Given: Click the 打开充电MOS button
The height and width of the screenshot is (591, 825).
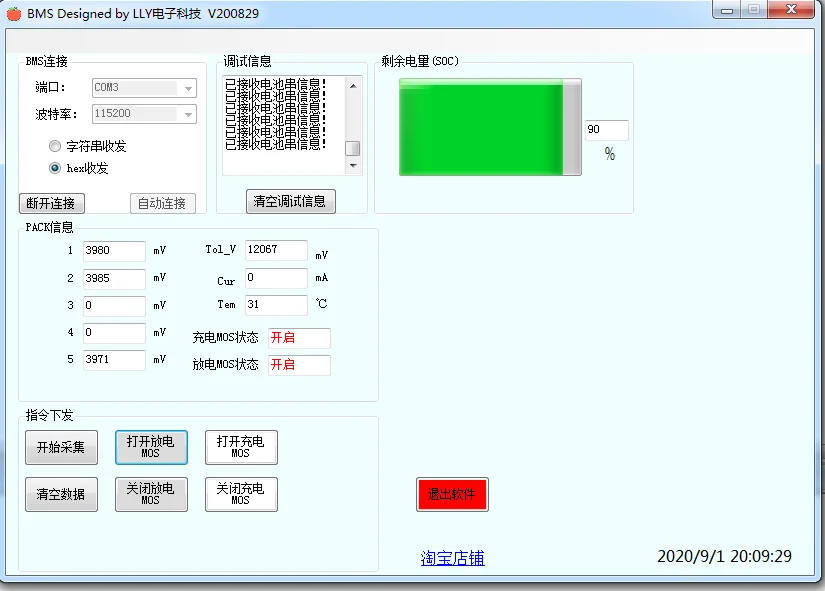Looking at the screenshot, I should (241, 447).
